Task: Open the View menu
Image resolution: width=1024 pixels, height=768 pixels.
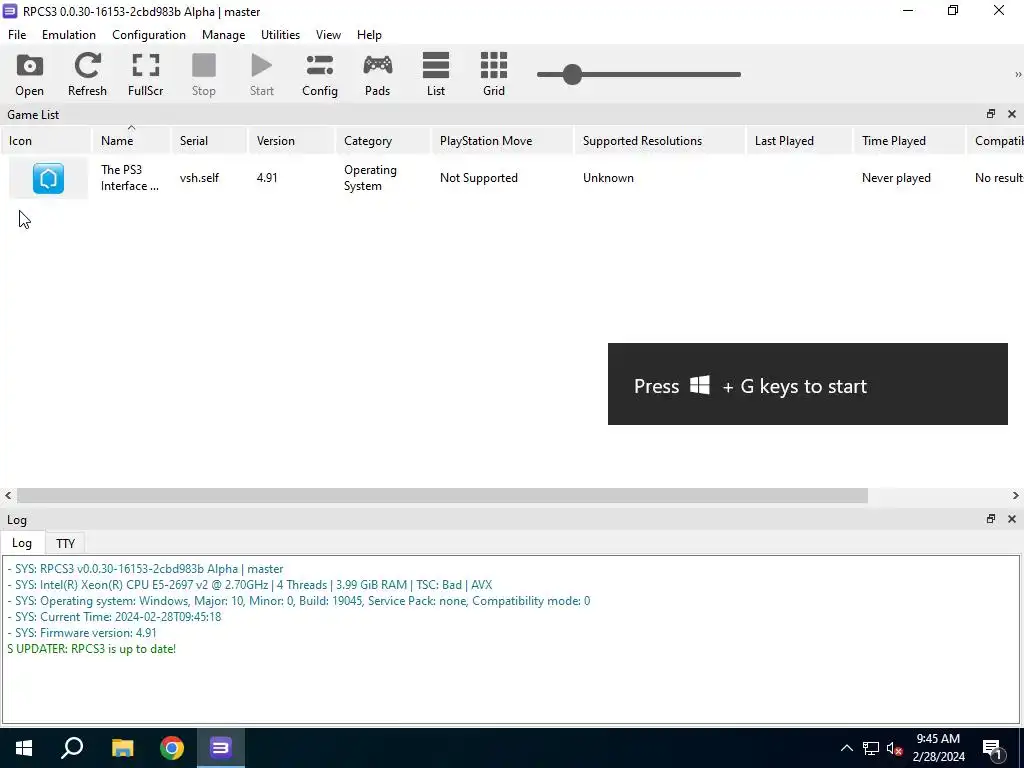Action: coord(328,35)
